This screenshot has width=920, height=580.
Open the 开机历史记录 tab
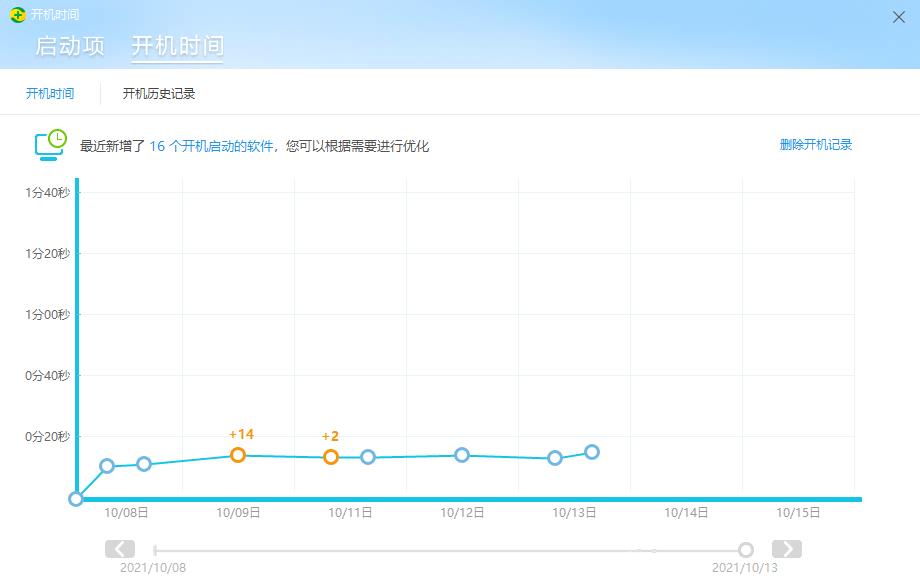(157, 93)
